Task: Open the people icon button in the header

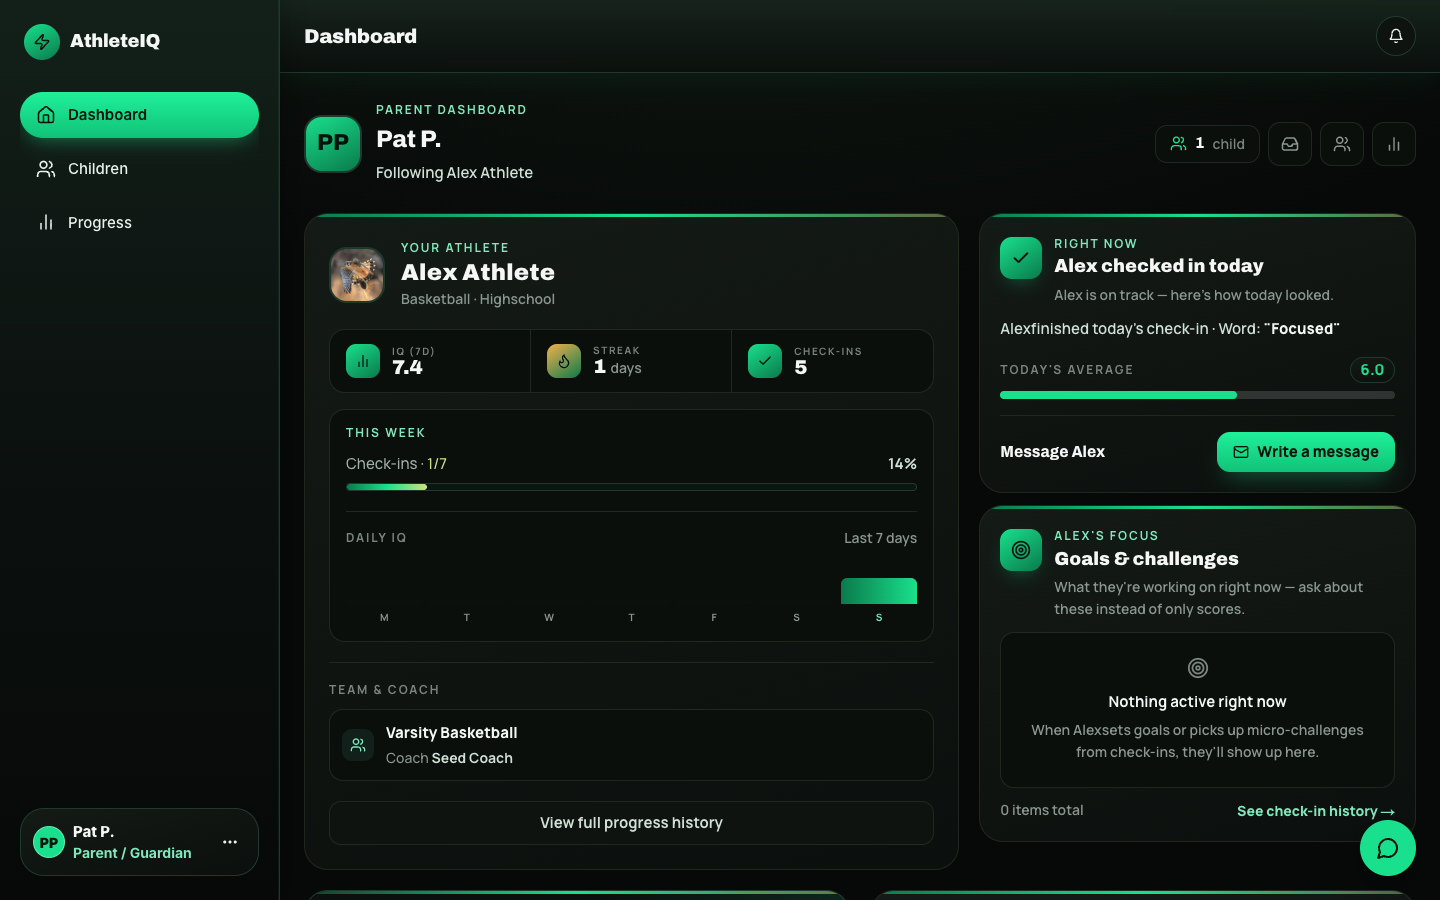Action: pos(1342,144)
